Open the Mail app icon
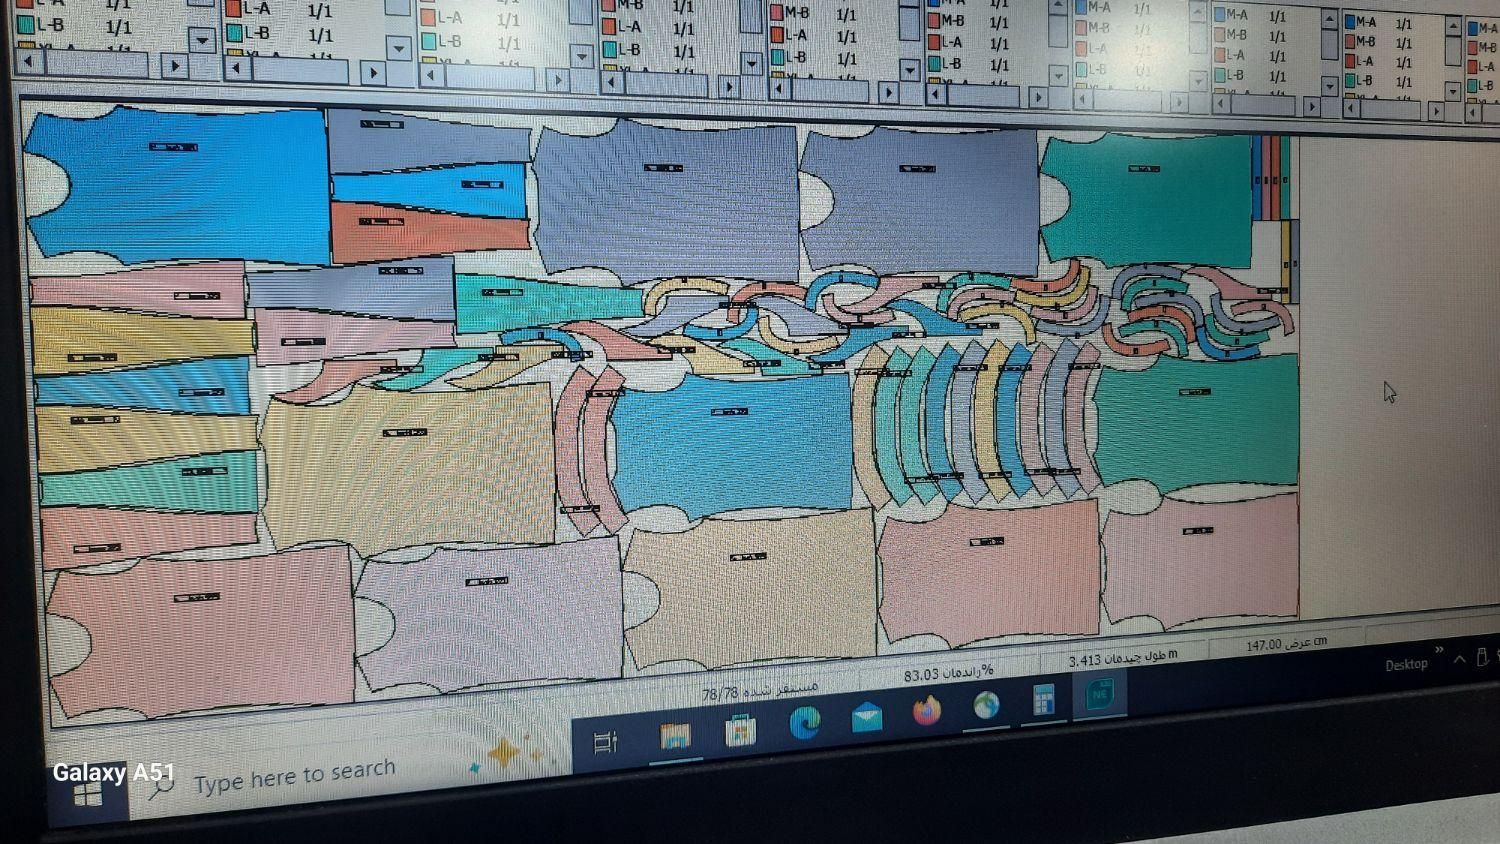This screenshot has height=844, width=1500. coord(866,716)
